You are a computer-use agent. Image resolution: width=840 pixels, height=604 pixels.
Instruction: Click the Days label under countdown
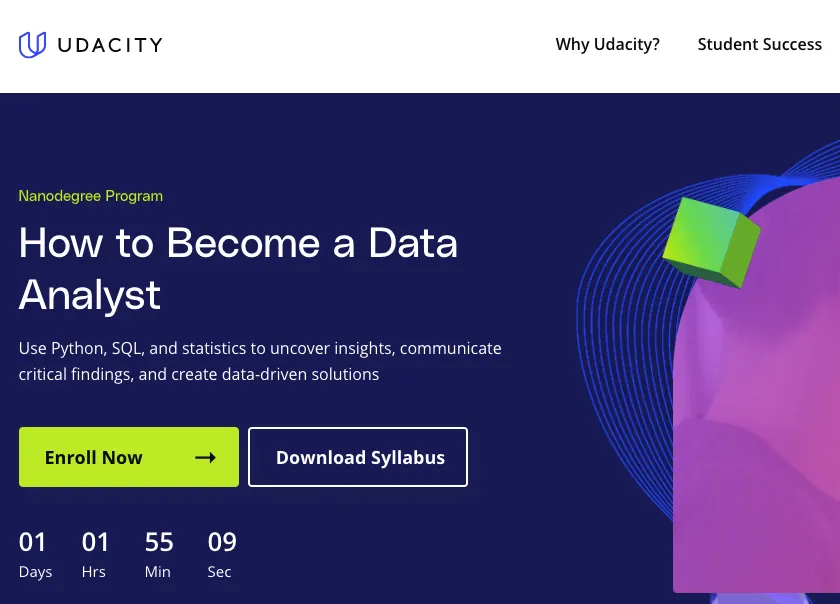coord(35,572)
